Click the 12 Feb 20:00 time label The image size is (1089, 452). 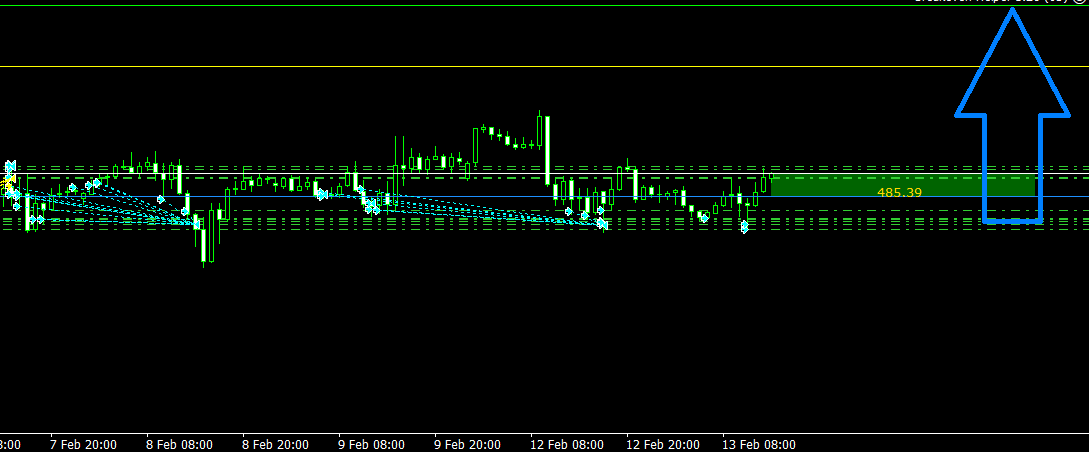click(663, 444)
